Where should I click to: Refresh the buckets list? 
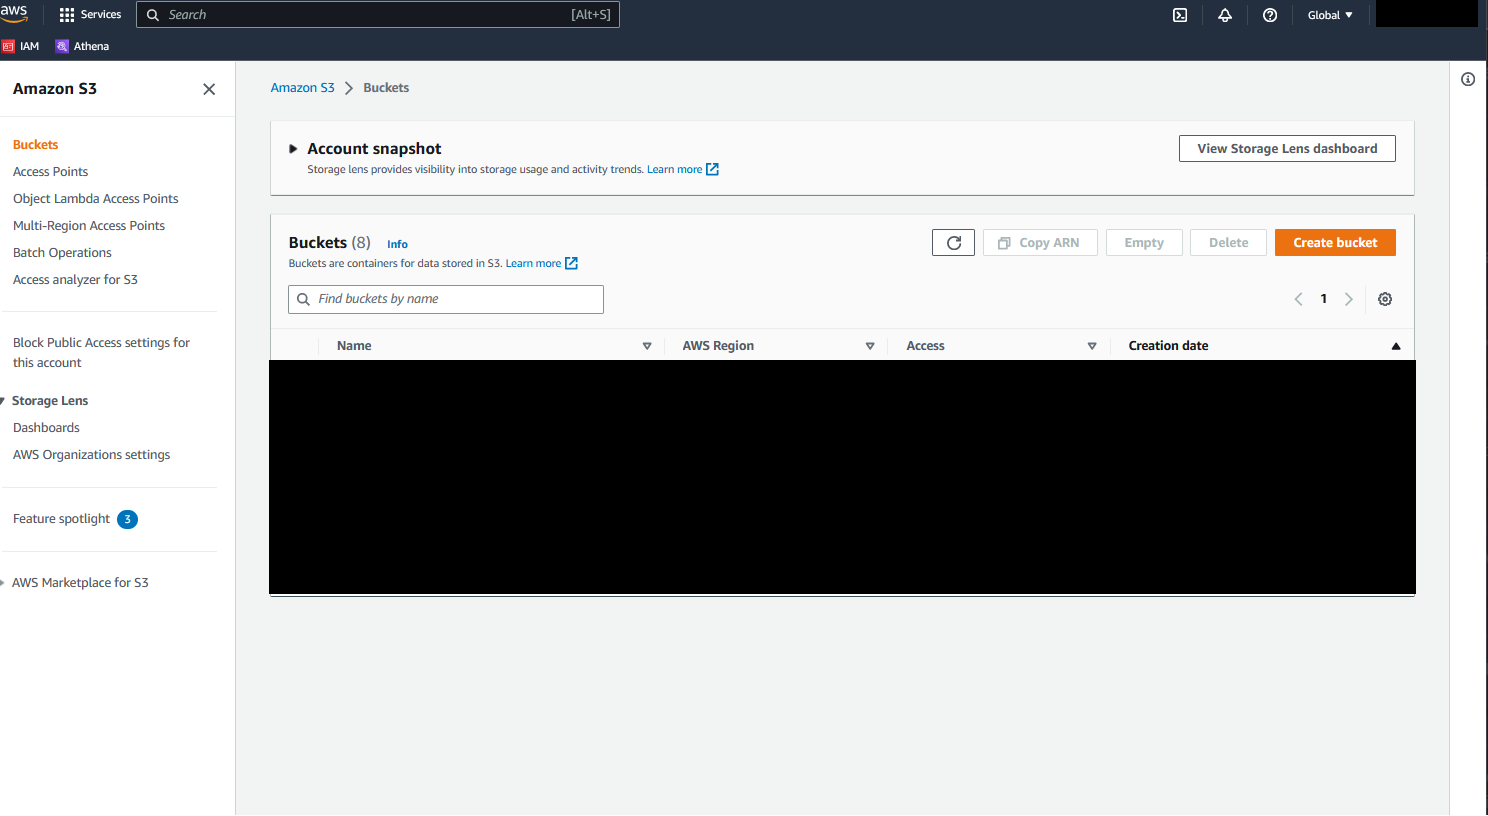pos(953,243)
